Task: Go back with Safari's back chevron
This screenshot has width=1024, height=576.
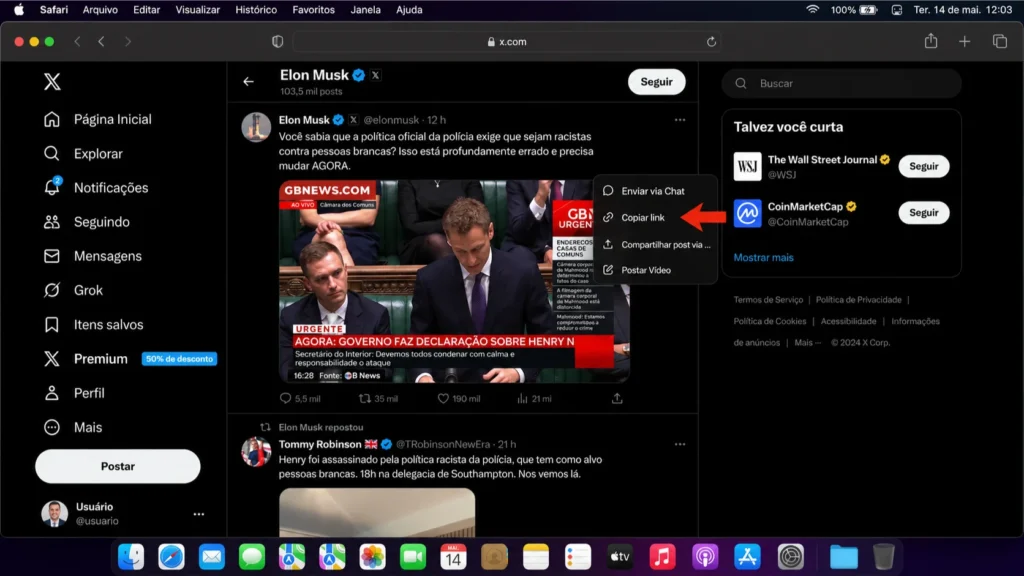Action: tap(101, 42)
